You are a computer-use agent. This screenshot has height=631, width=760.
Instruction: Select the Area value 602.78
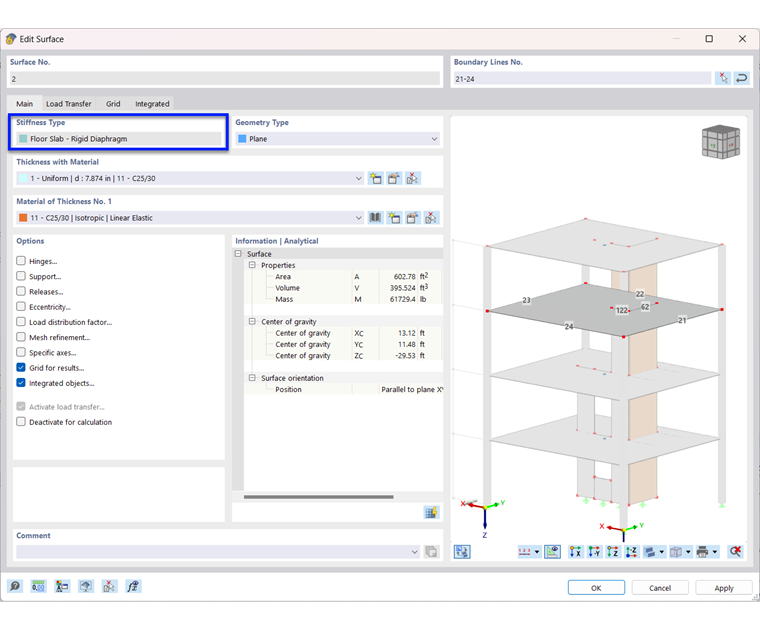click(x=404, y=277)
